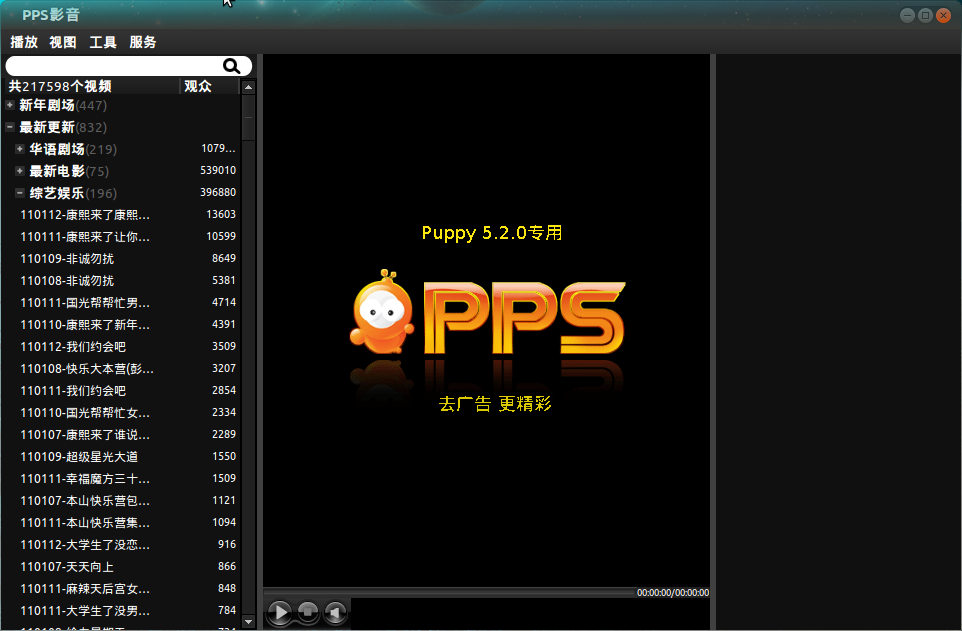This screenshot has height=631, width=962.
Task: Click the 00:00:00/00:00:00 time display
Action: point(672,592)
